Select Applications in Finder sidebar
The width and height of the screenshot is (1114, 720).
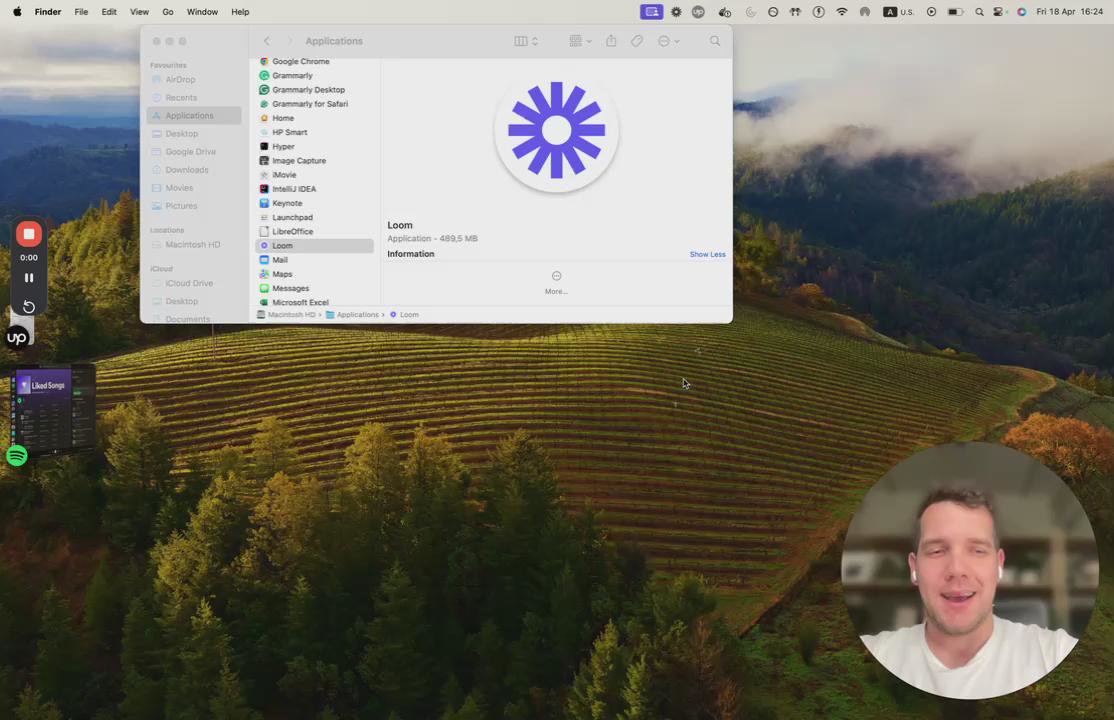[x=194, y=115]
